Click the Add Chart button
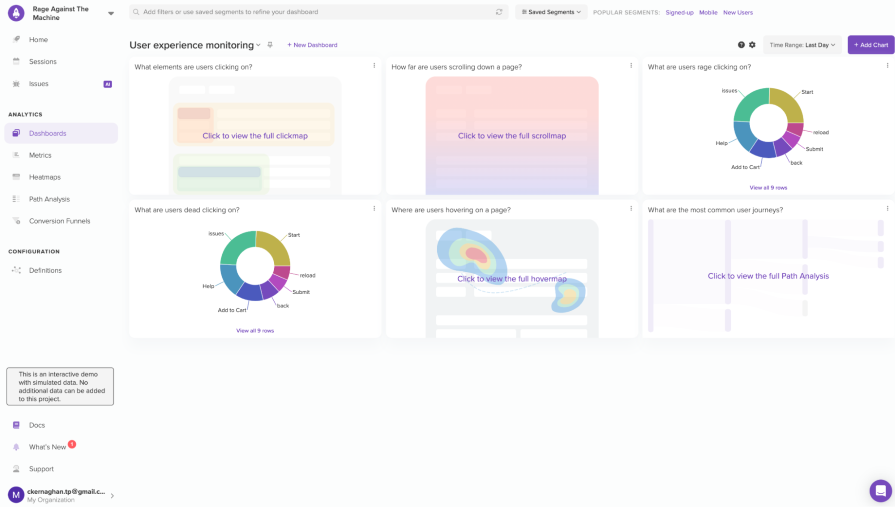This screenshot has height=507, width=895. [870, 45]
